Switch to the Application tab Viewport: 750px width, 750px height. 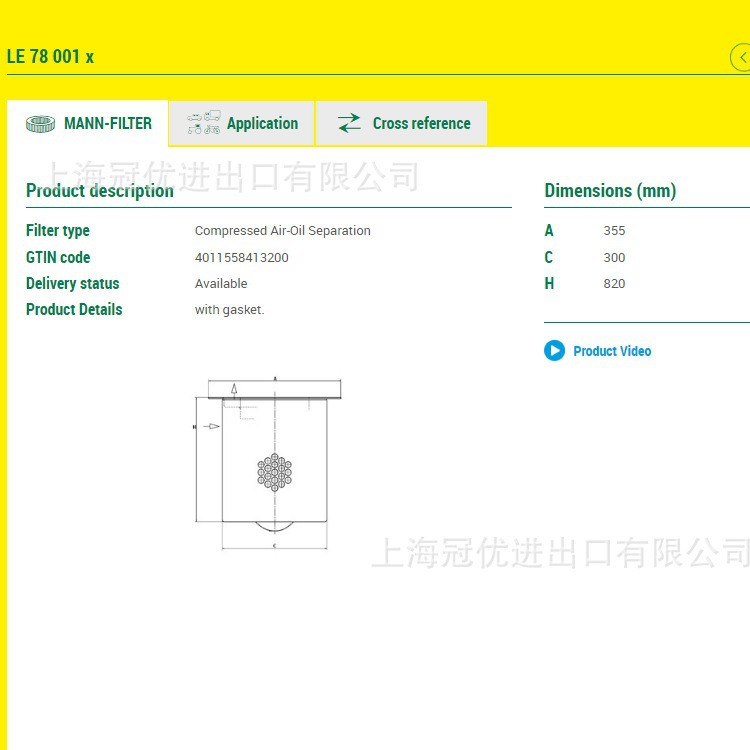[x=242, y=123]
